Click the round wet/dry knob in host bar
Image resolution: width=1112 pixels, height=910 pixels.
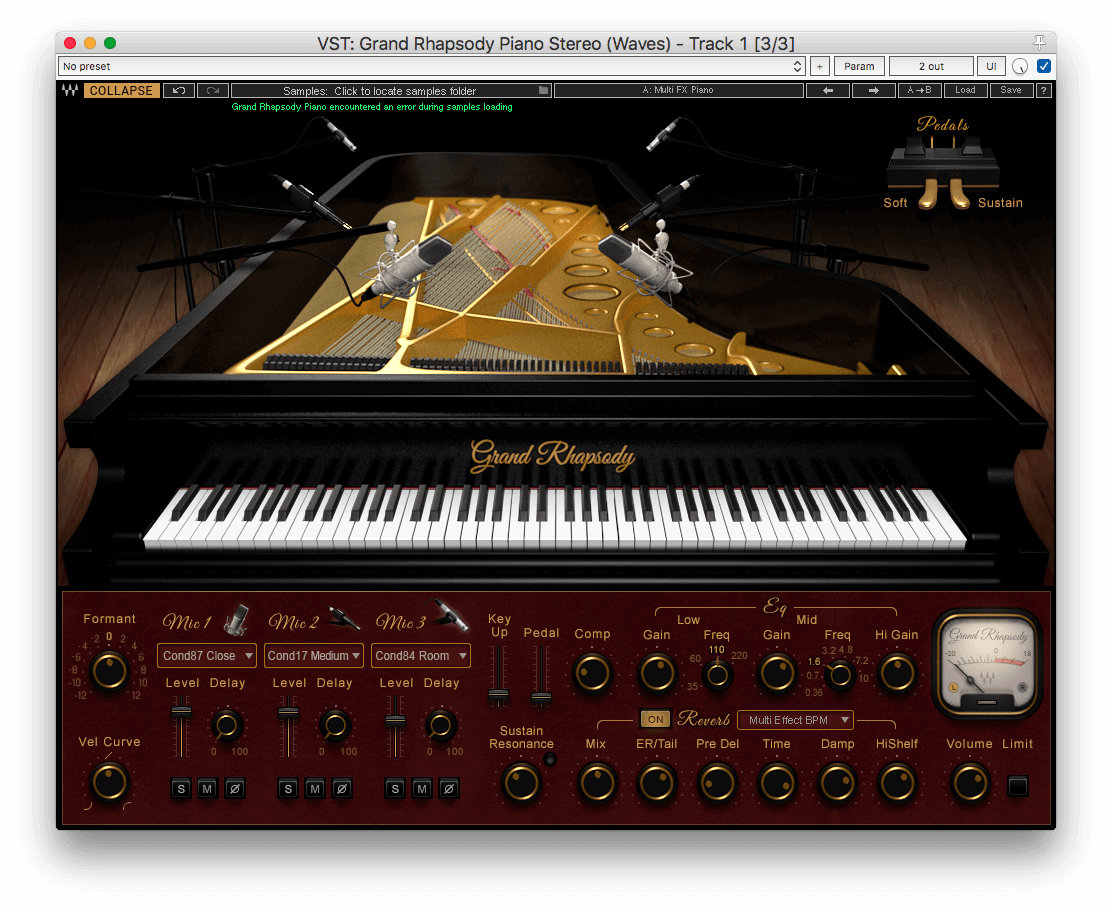pos(1020,66)
